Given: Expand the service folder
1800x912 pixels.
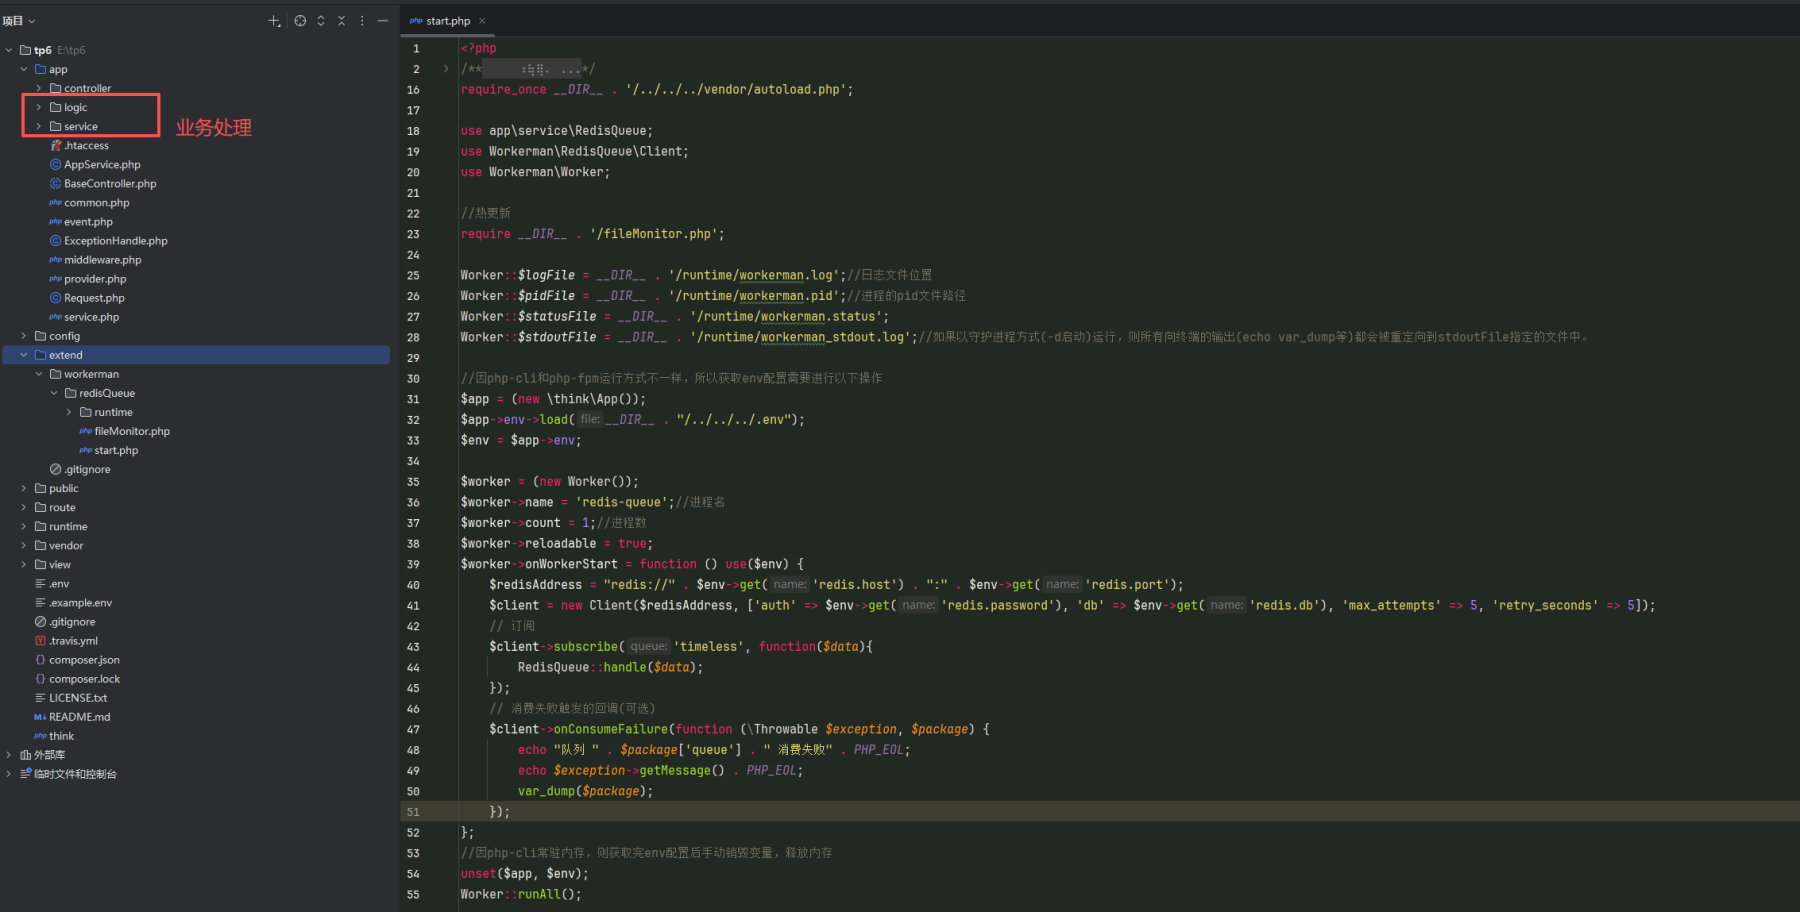Looking at the screenshot, I should (x=39, y=127).
